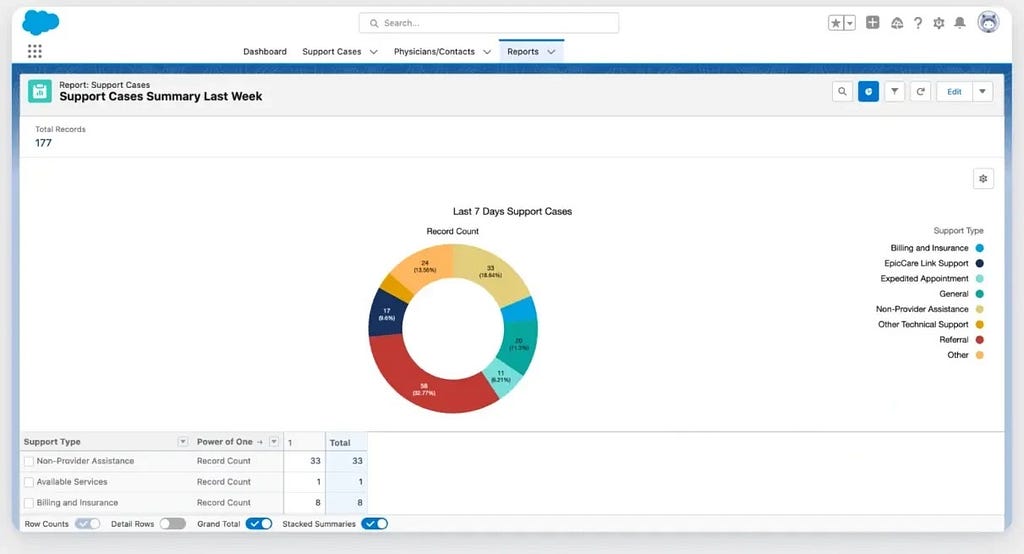Screen dimensions: 1024x554
Task: Click the Referral legend color dot
Action: point(979,340)
